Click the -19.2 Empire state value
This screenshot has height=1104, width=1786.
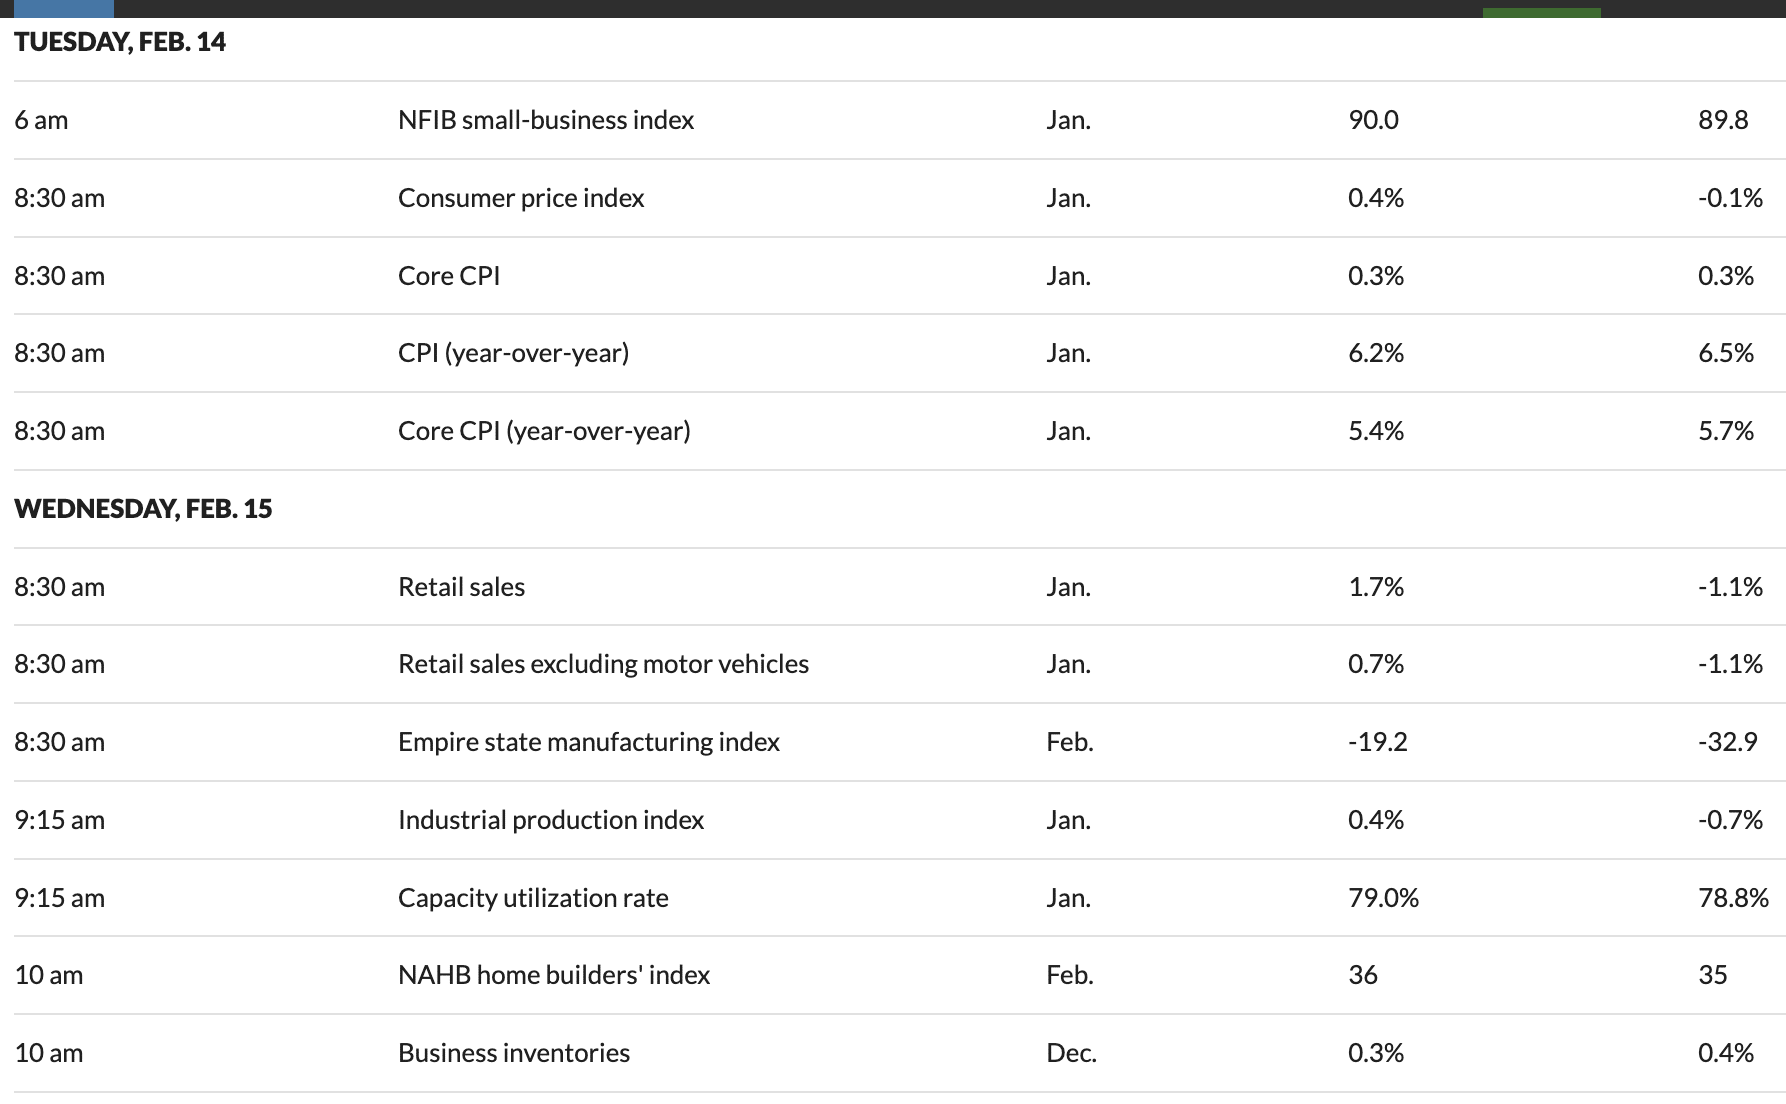coord(1377,742)
